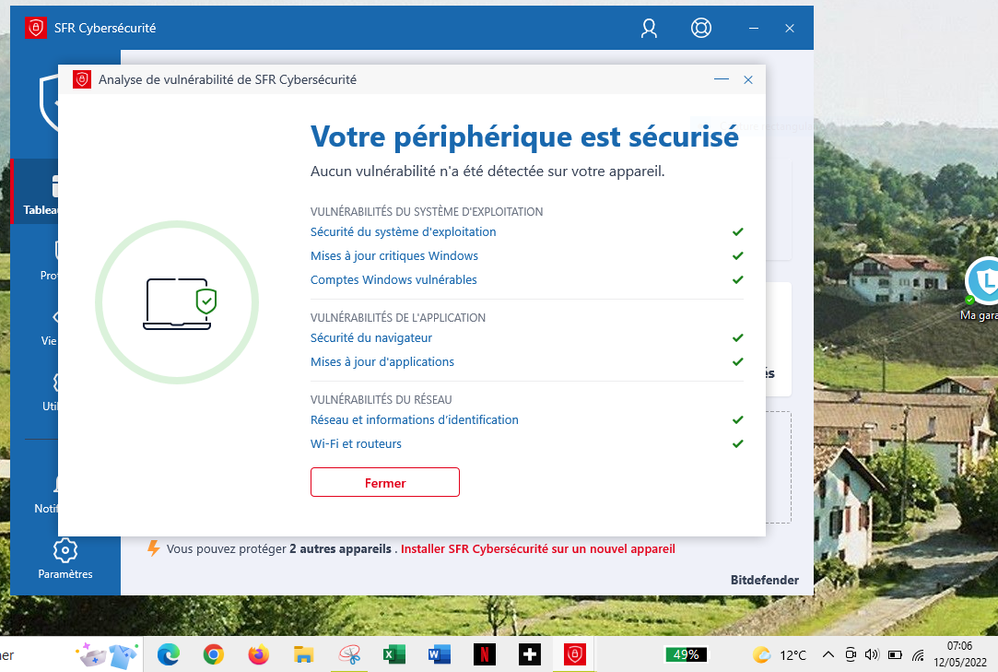
Task: Open Mises à jour critiques Windows
Action: coord(394,256)
